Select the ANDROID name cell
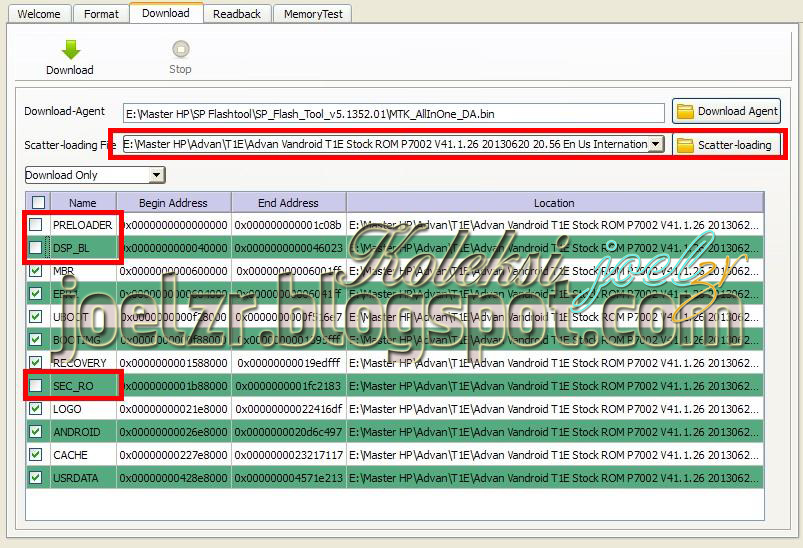The width and height of the screenshot is (803, 548). pyautogui.click(x=83, y=432)
